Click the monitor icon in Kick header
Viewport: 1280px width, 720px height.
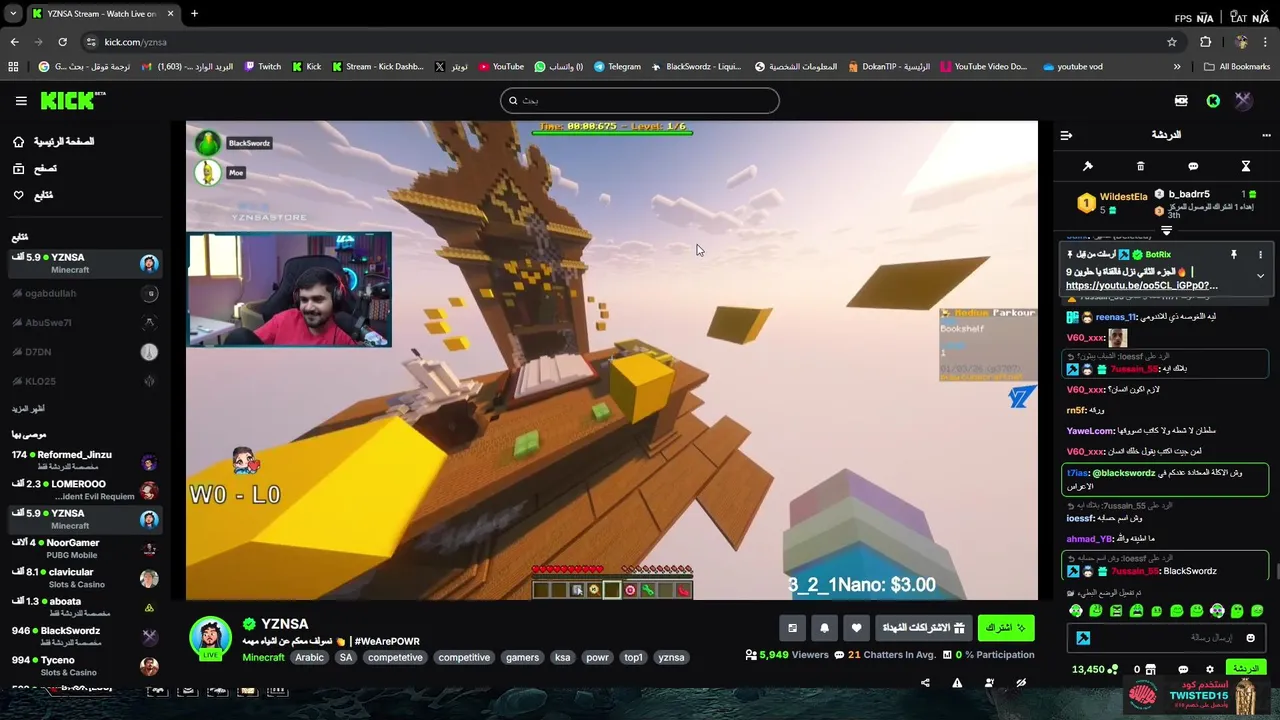pos(1181,101)
